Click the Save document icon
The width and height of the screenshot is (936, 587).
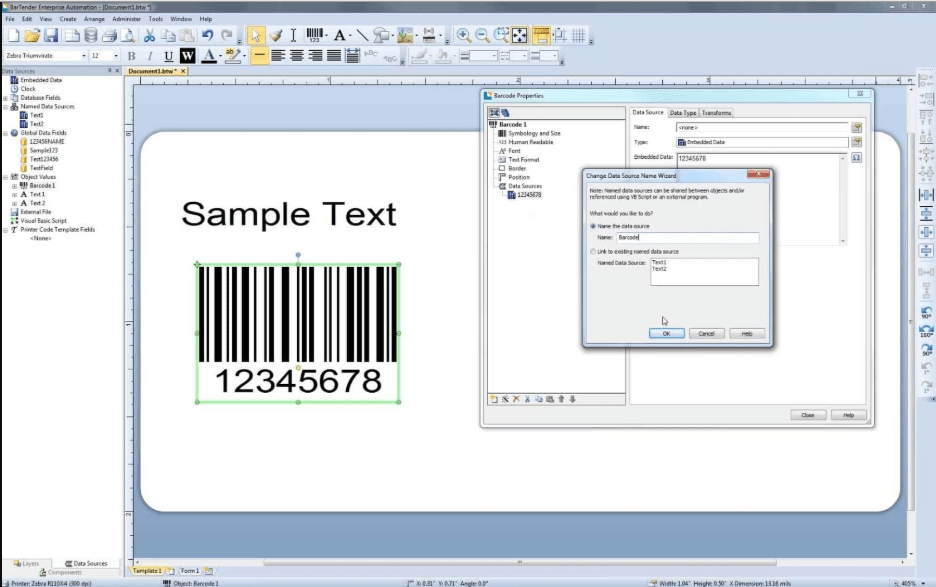click(x=50, y=35)
